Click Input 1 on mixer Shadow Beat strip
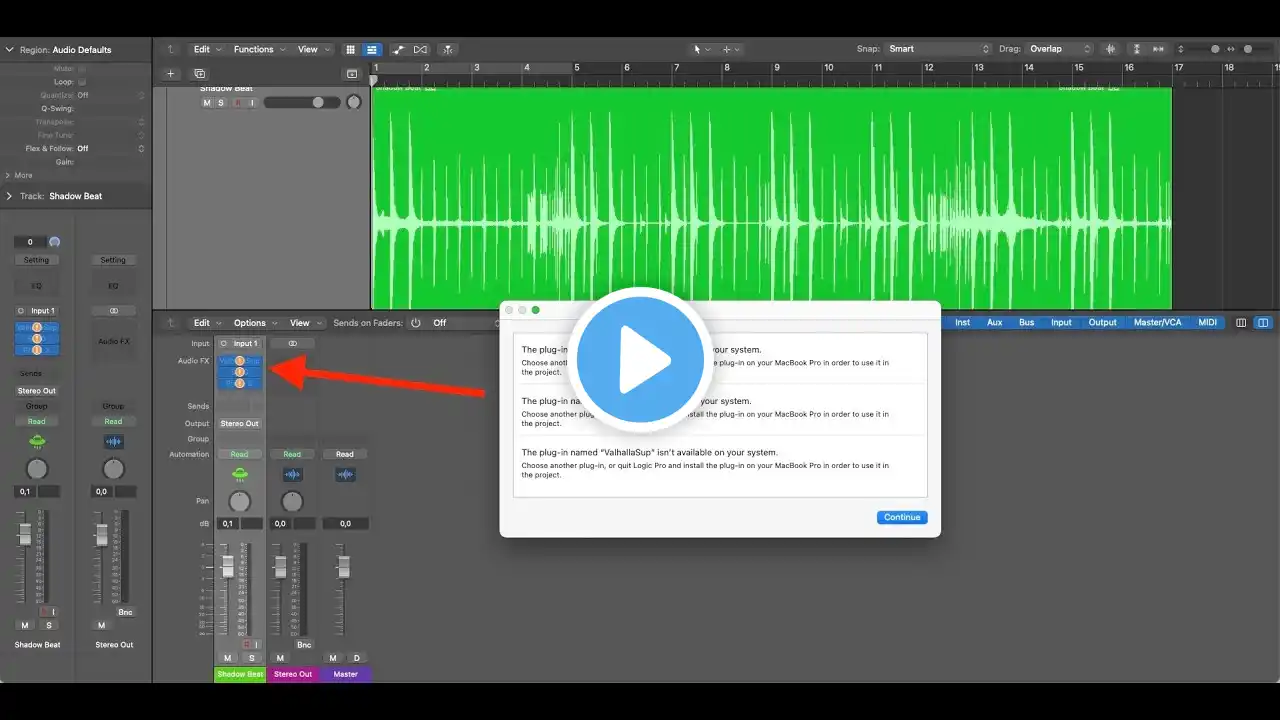Viewport: 1280px width, 720px height. [x=245, y=343]
